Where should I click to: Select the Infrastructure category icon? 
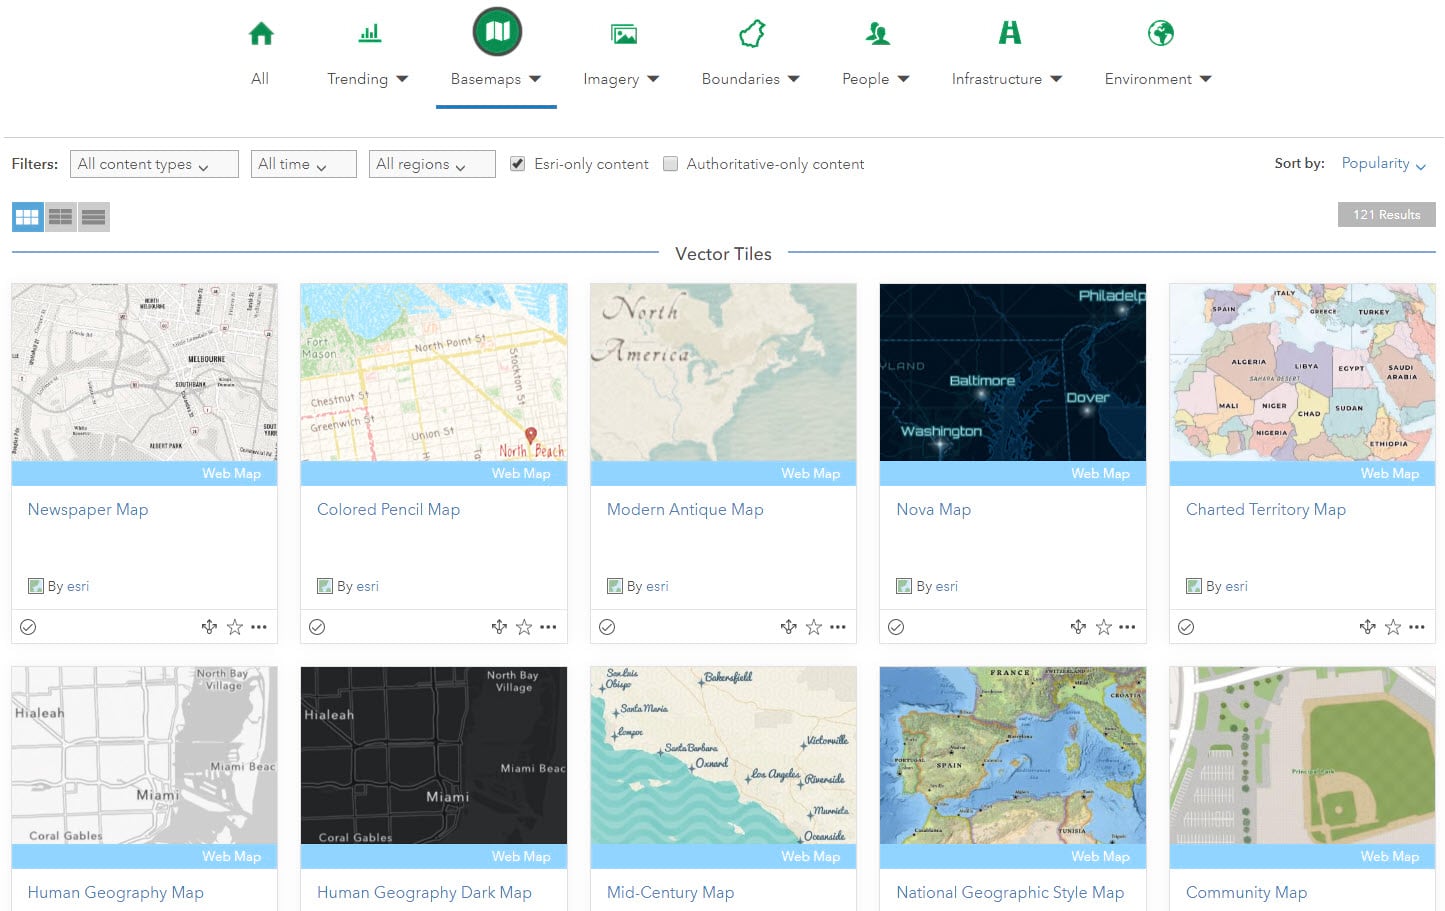pyautogui.click(x=1008, y=33)
